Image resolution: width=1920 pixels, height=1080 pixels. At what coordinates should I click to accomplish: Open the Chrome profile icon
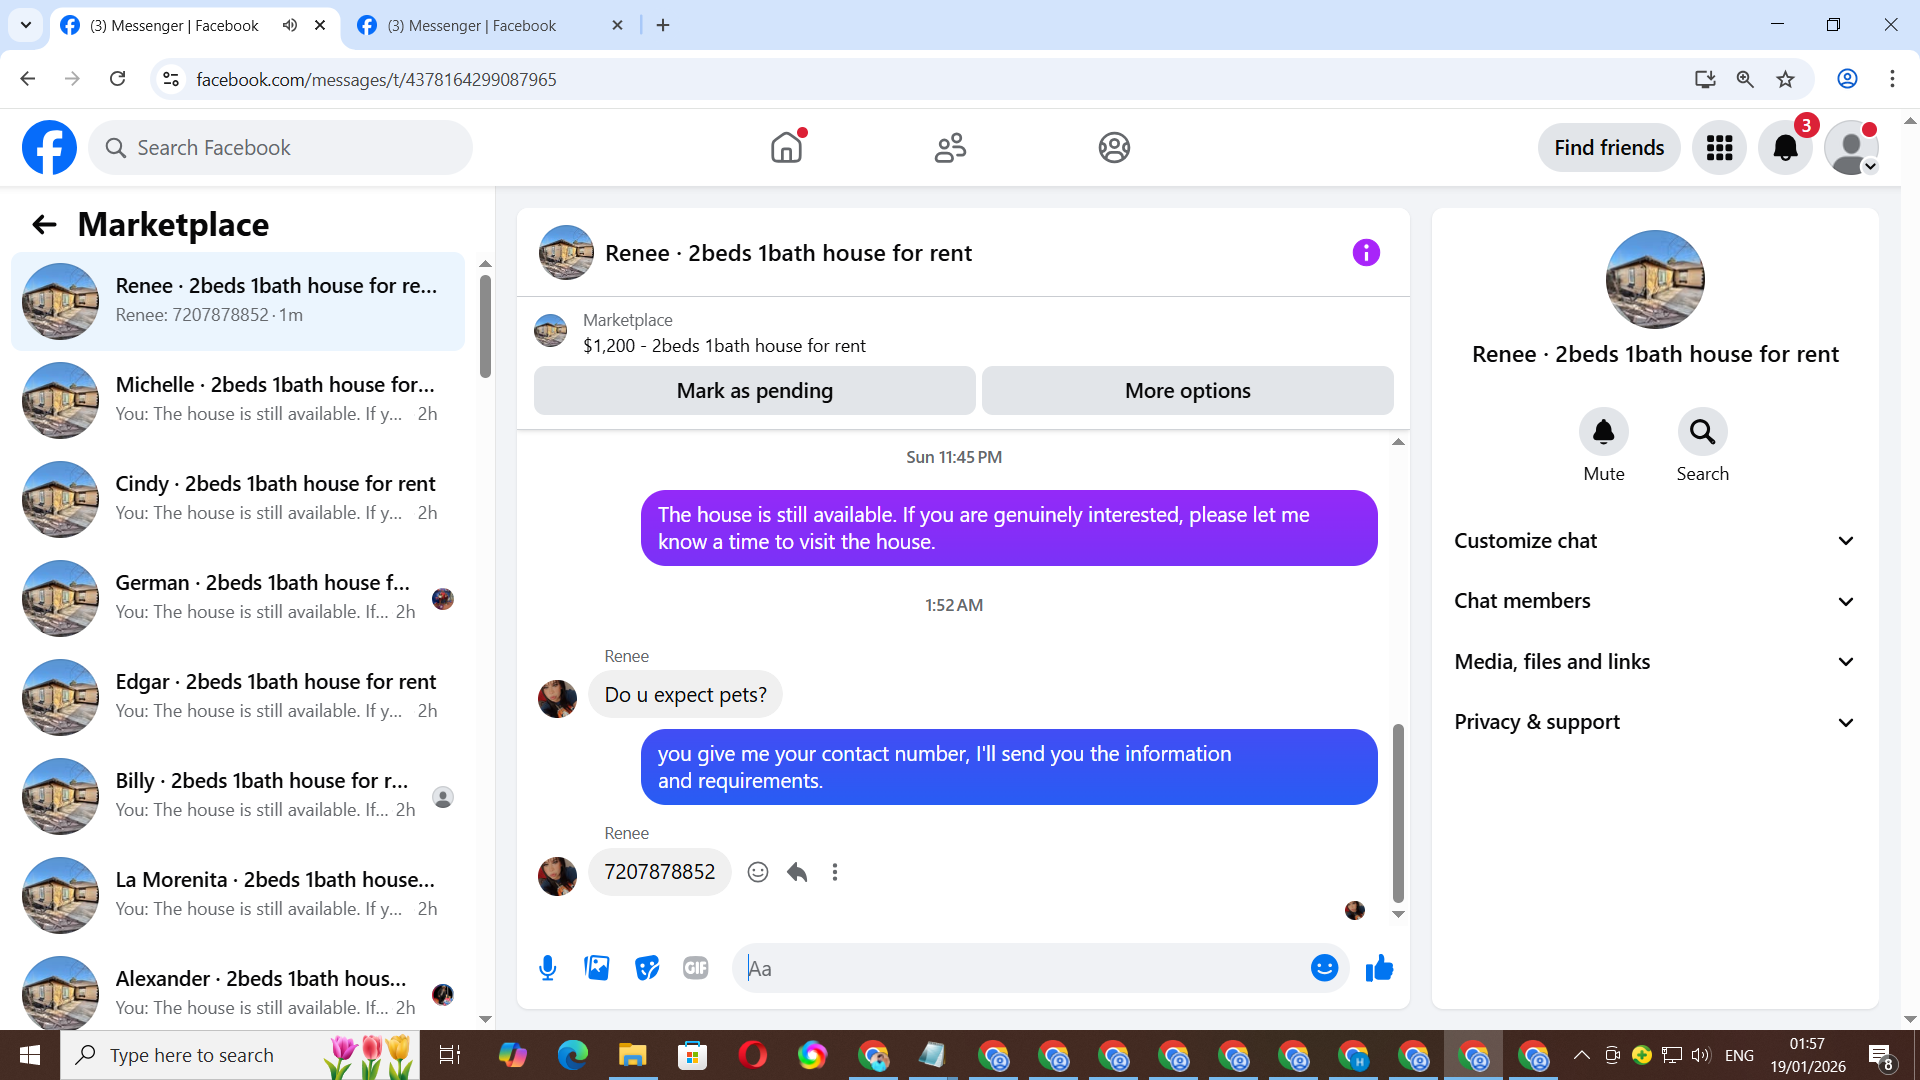pos(1847,79)
